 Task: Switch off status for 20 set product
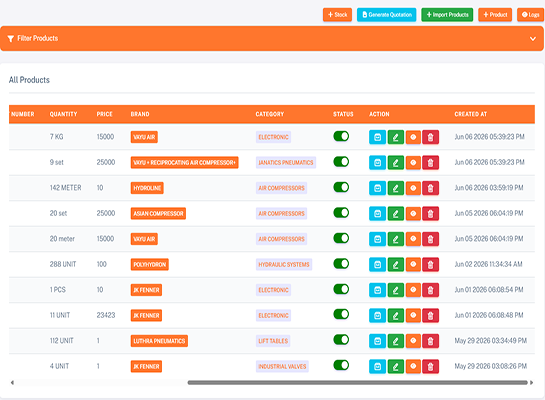coord(341,213)
